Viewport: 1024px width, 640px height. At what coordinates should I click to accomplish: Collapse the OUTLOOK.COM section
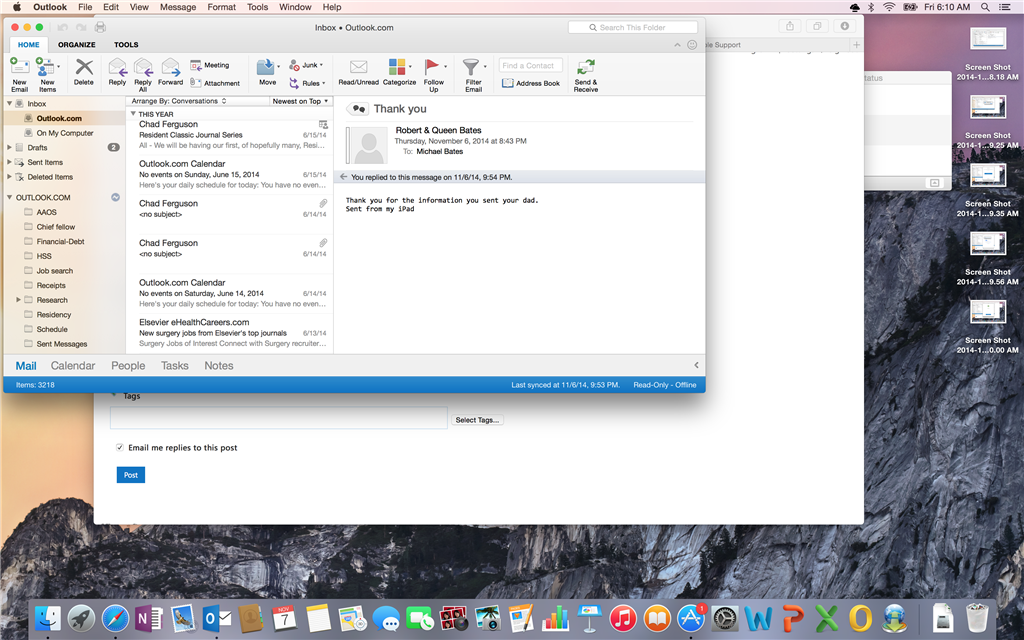tap(9, 197)
